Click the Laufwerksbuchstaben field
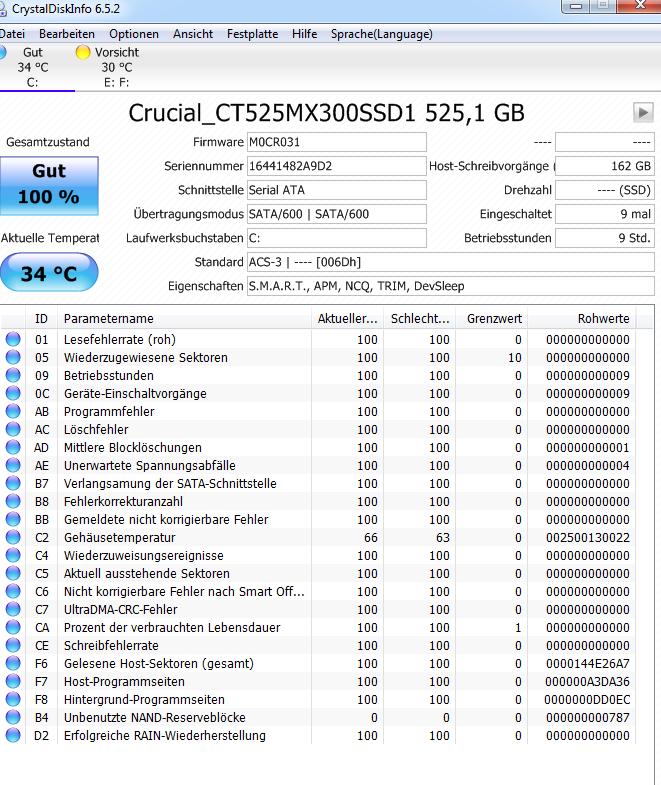661x785 pixels. pos(337,238)
